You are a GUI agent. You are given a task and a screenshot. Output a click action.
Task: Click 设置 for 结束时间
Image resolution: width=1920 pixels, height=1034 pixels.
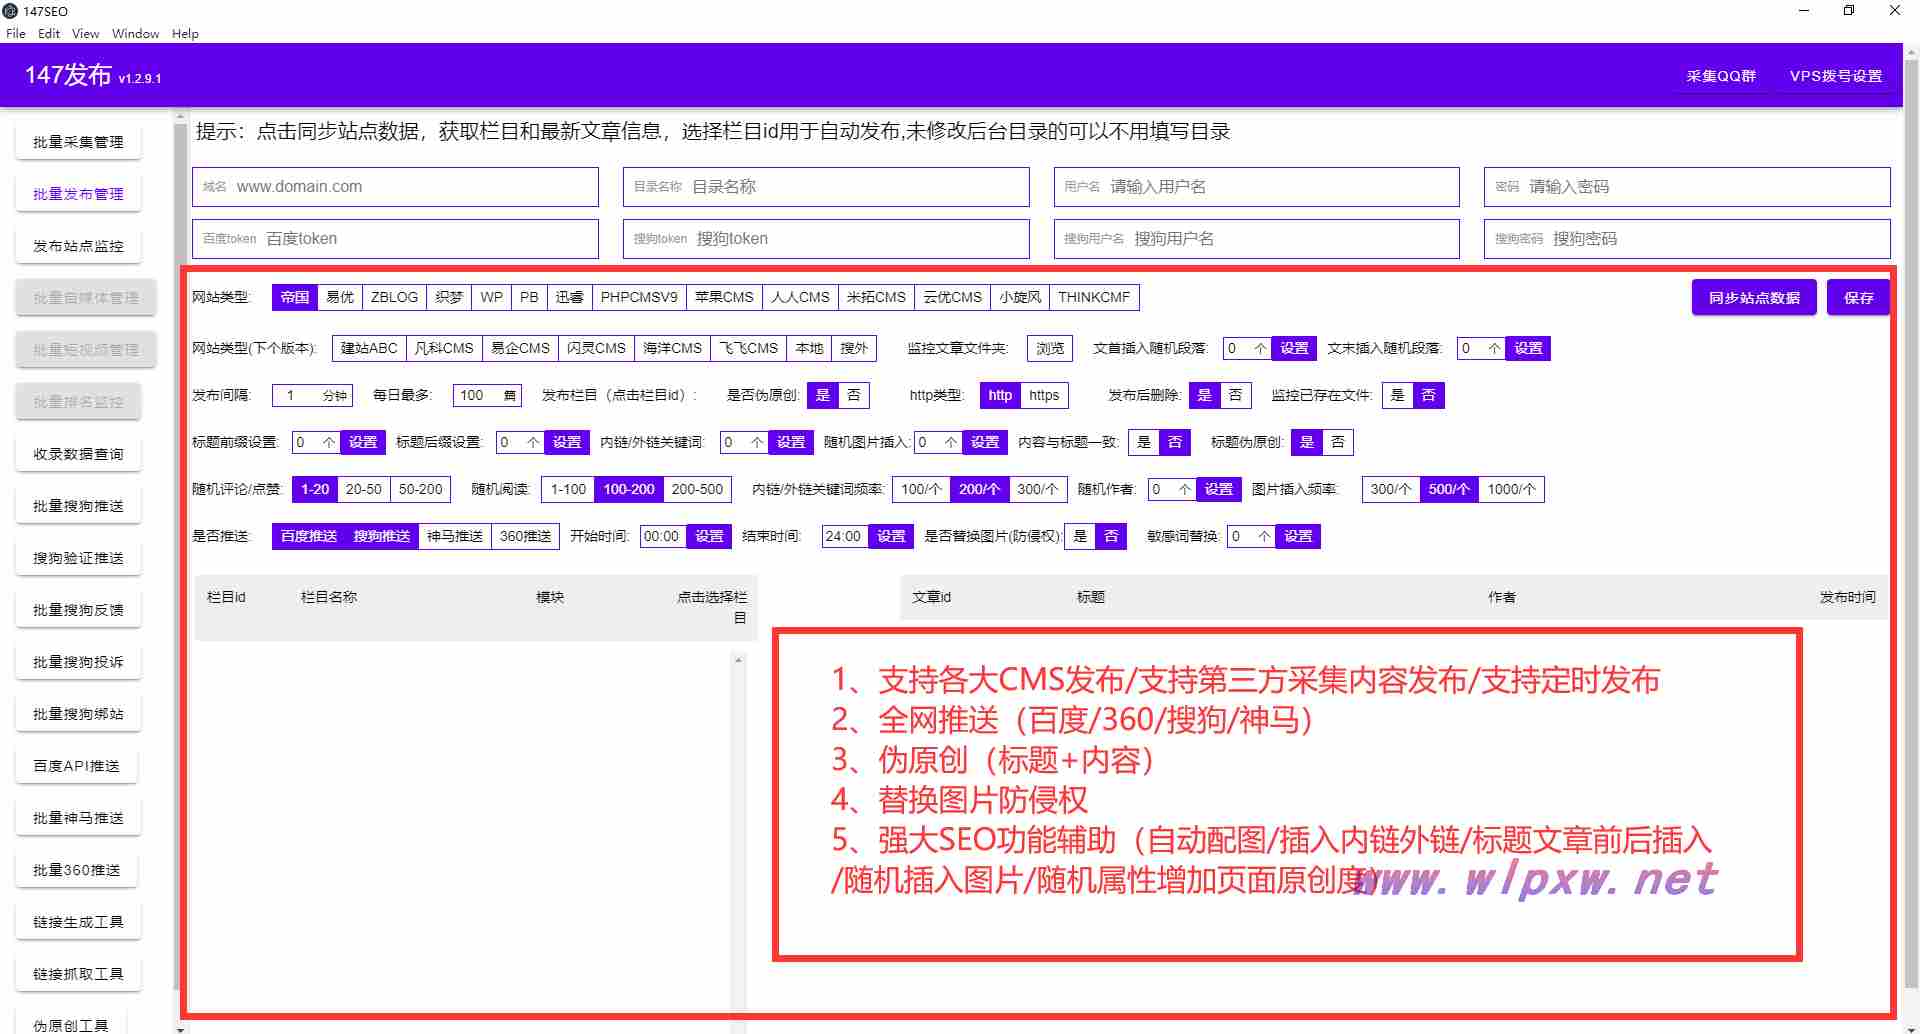891,536
